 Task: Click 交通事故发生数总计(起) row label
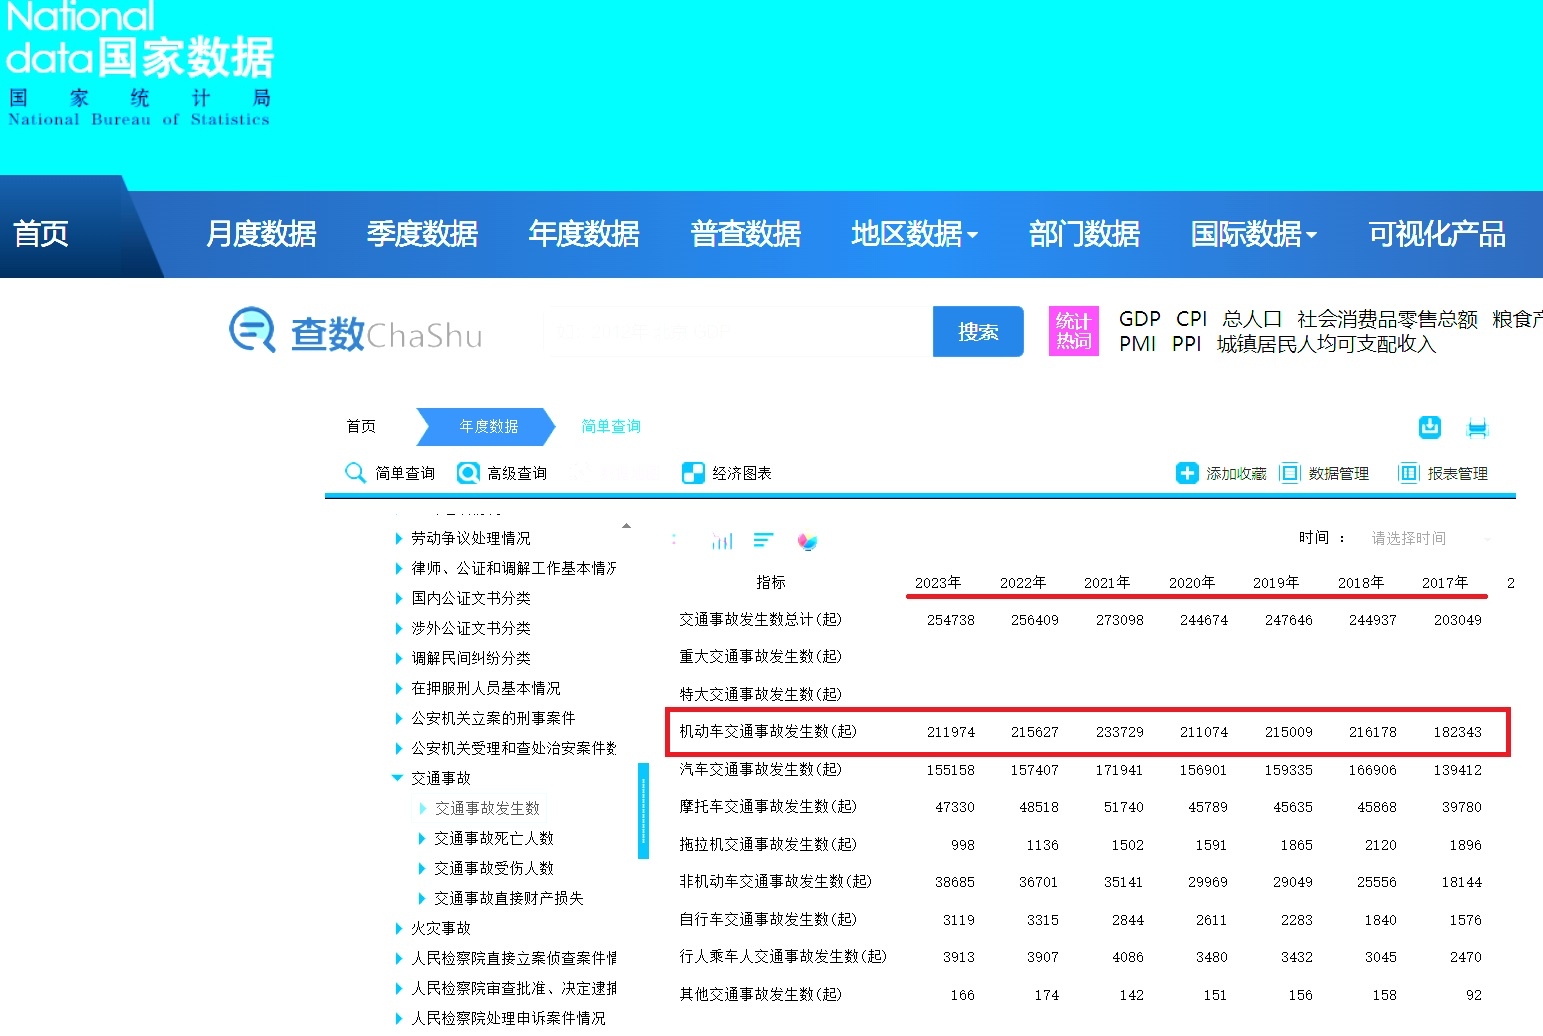(761, 619)
